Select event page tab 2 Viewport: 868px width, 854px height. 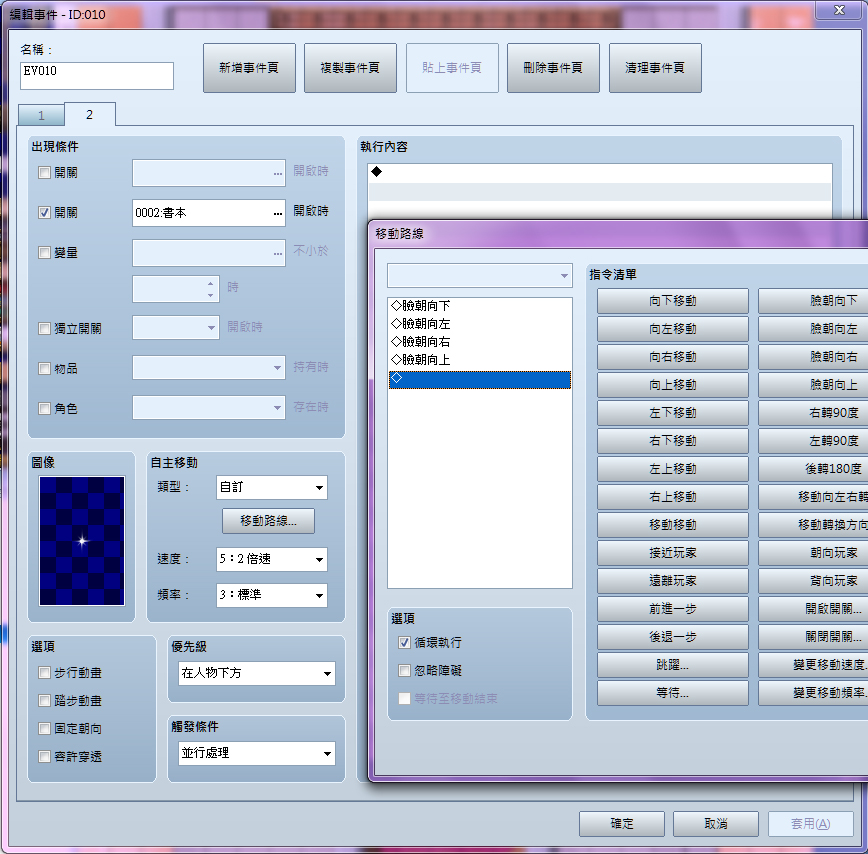click(x=90, y=114)
